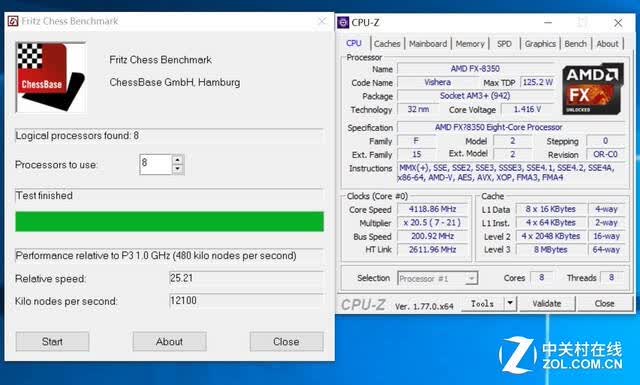Click the green benchmark progress bar
This screenshot has width=640, height=385.
(x=169, y=221)
